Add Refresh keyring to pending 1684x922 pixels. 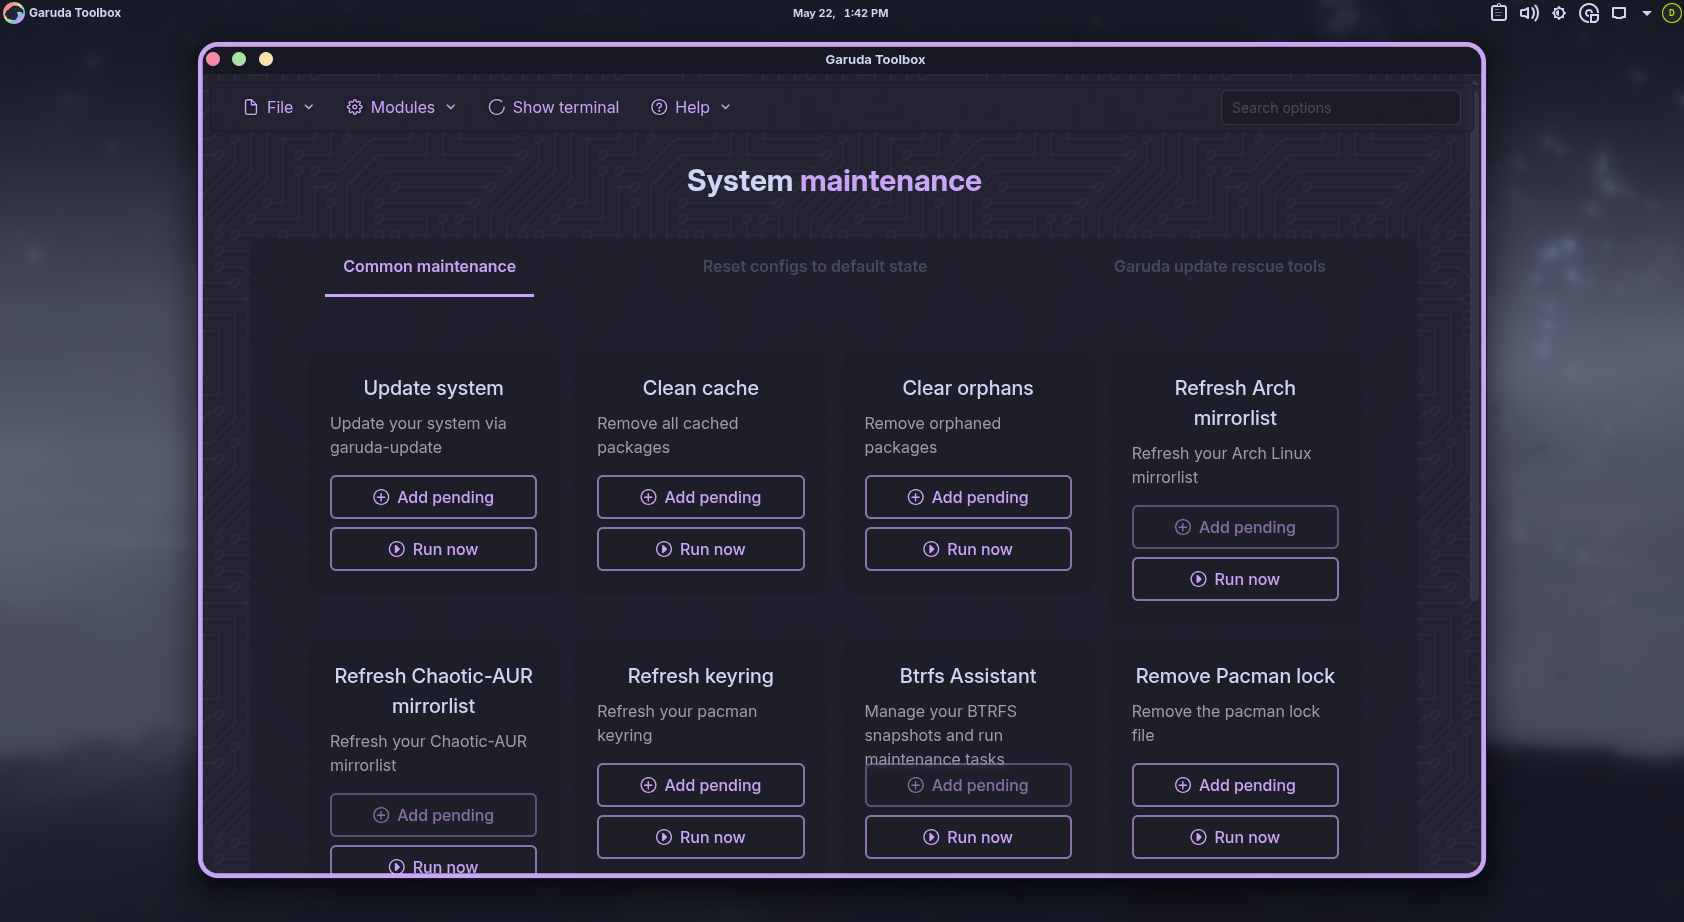click(700, 785)
